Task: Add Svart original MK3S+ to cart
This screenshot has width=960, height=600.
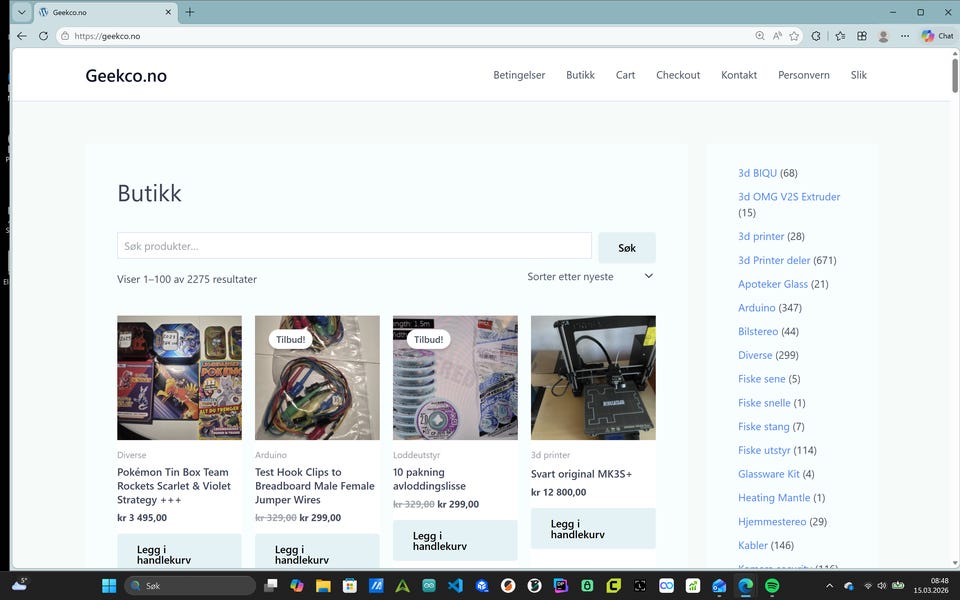Action: pos(592,528)
